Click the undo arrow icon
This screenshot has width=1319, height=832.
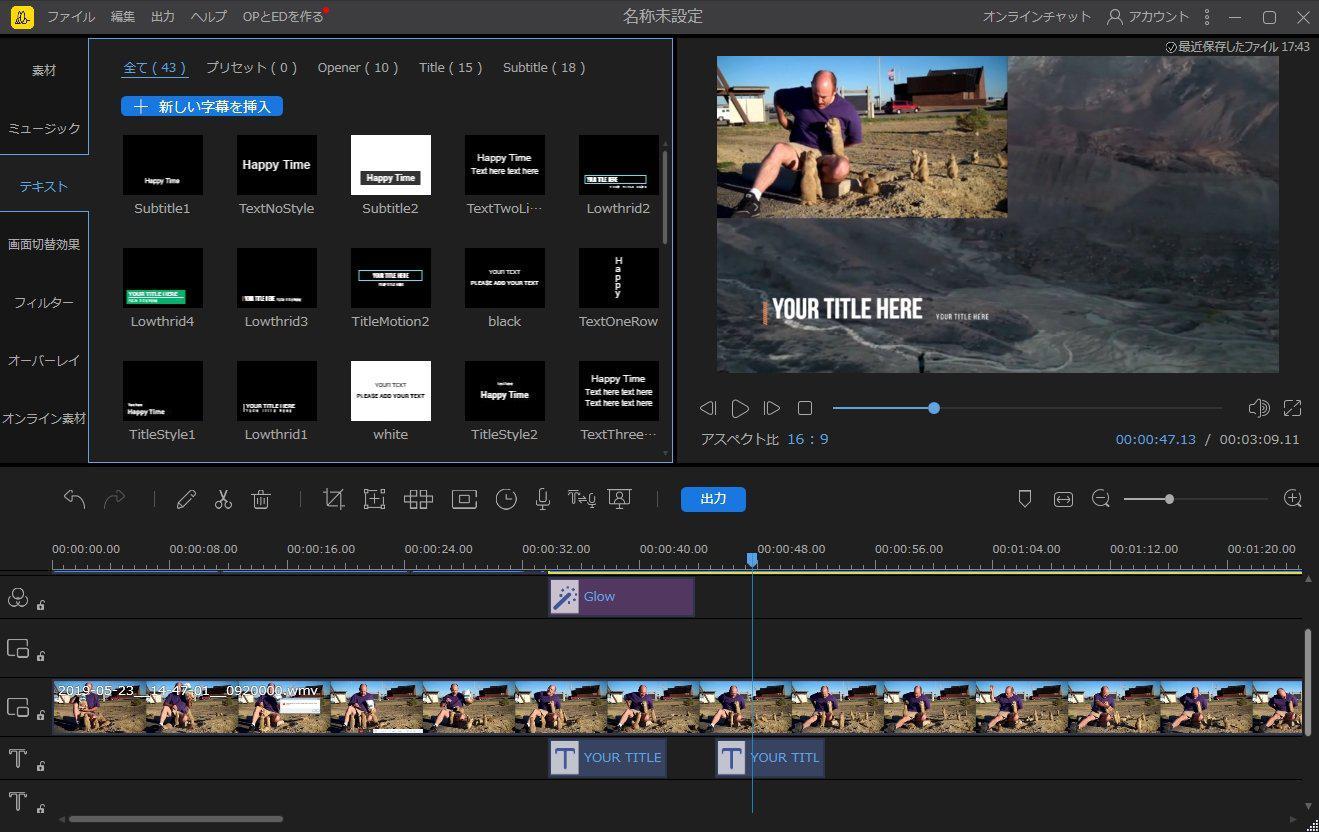pyautogui.click(x=74, y=499)
